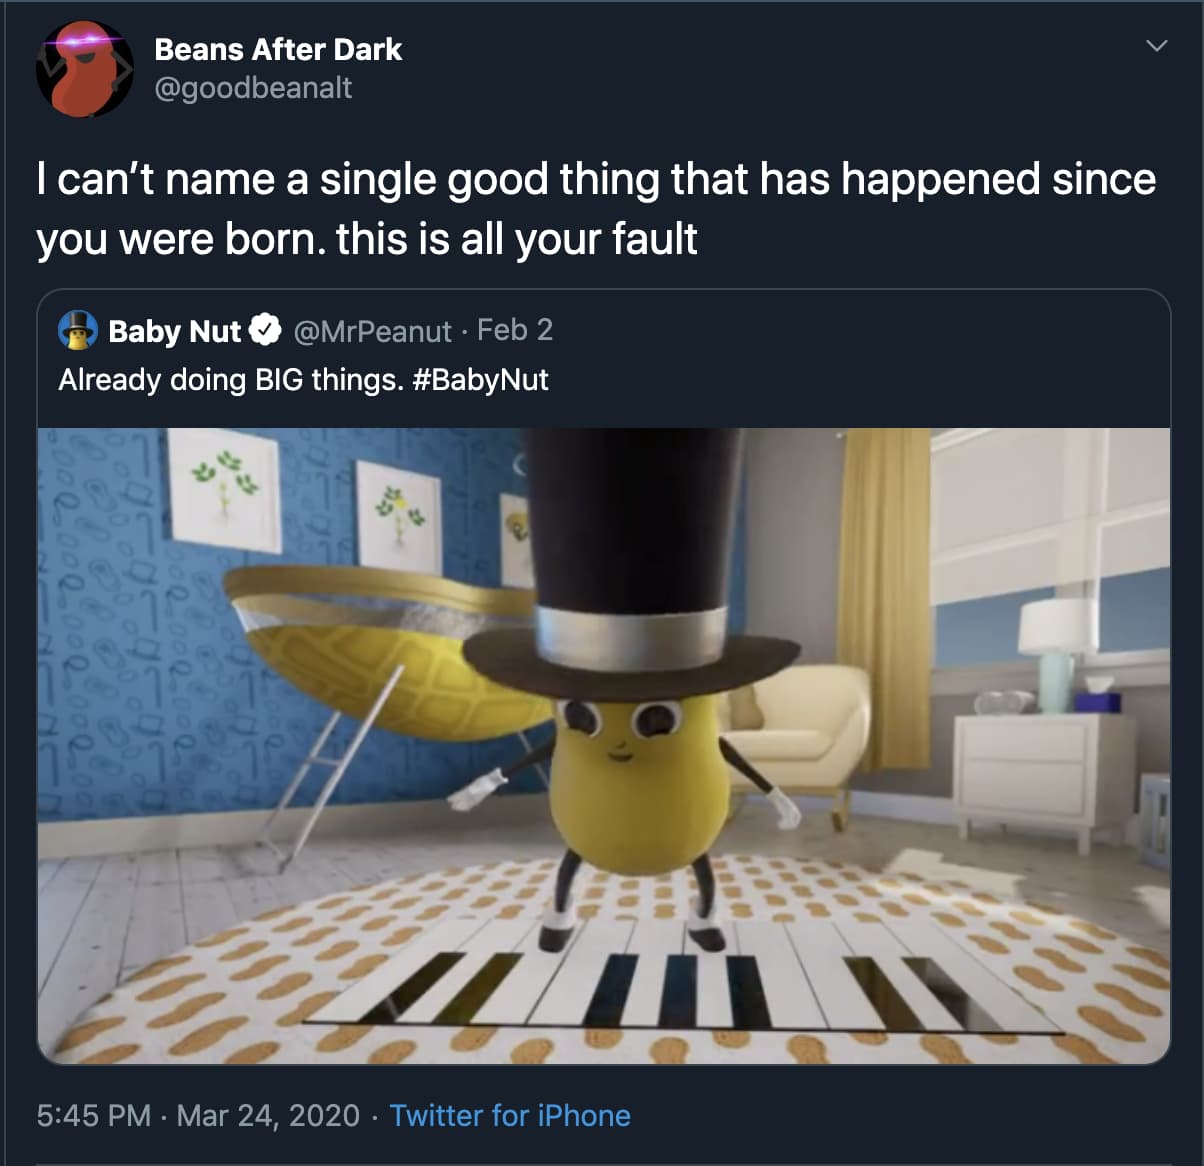1204x1166 pixels.
Task: Click the Feb 2 quoted tweet date
Action: pyautogui.click(x=515, y=330)
